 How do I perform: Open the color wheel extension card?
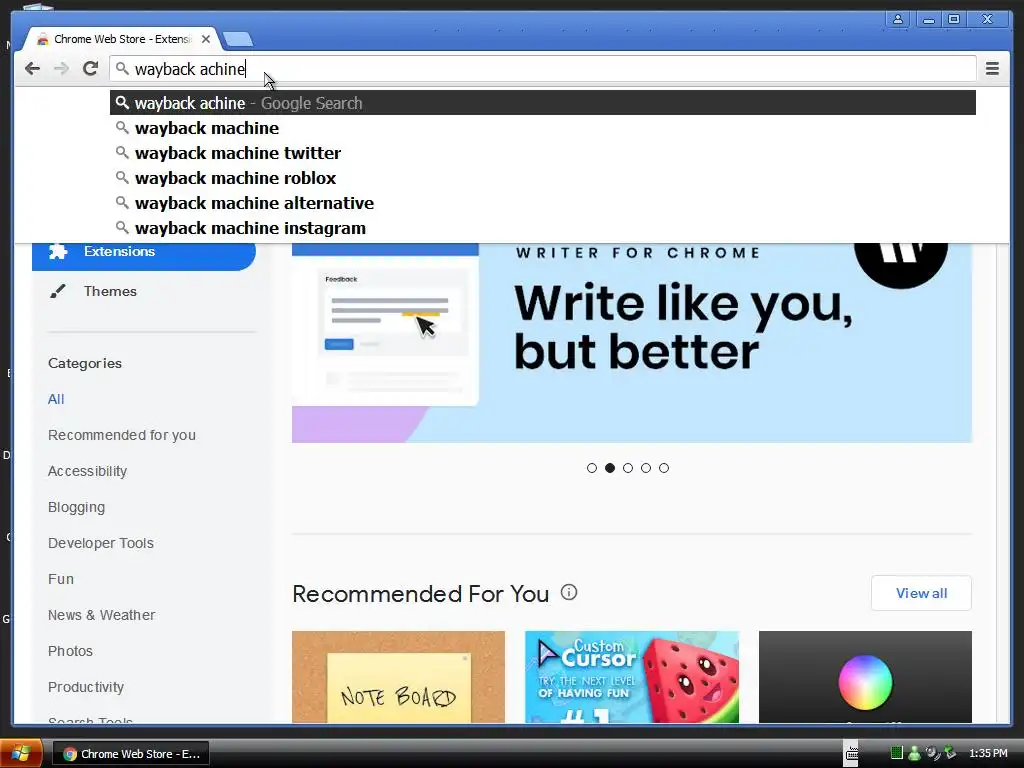[x=865, y=677]
